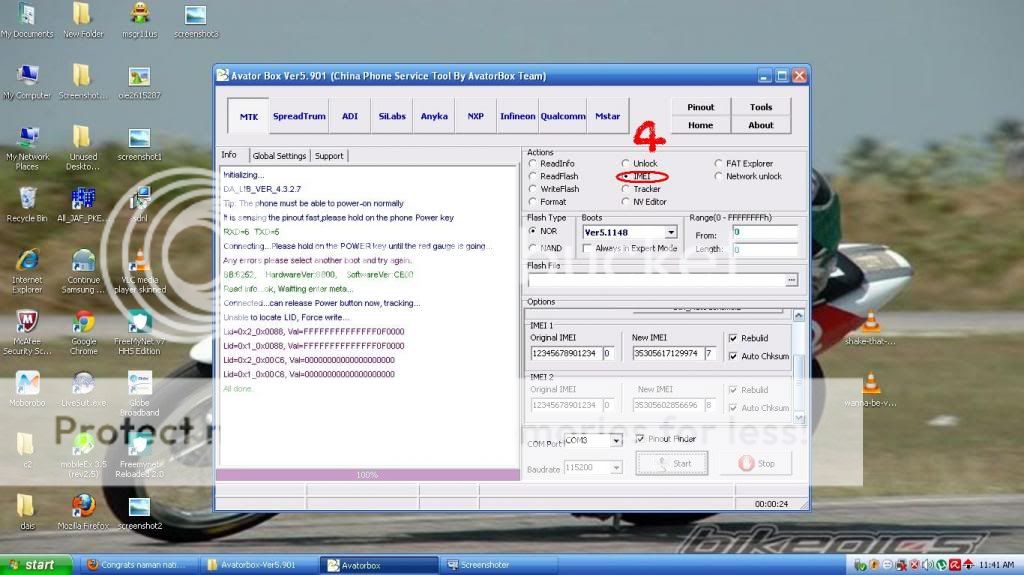This screenshot has width=1024, height=575.
Task: Click the Tools button
Action: (761, 107)
